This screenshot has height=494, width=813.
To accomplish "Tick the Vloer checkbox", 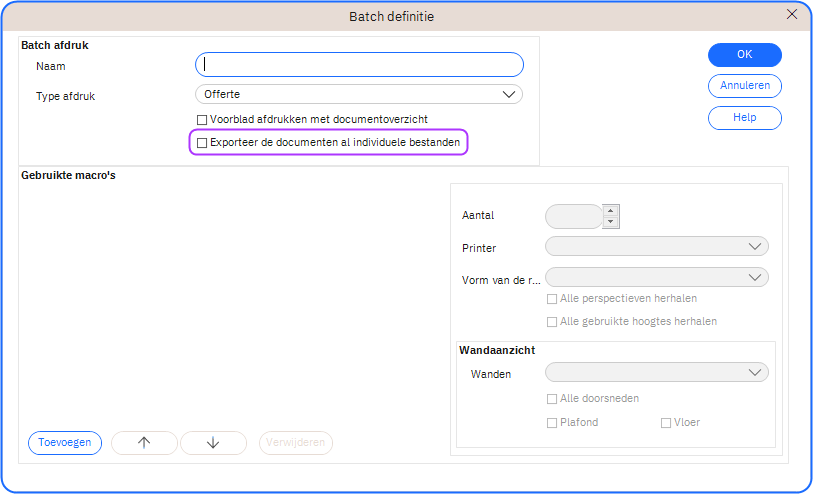I will [666, 422].
